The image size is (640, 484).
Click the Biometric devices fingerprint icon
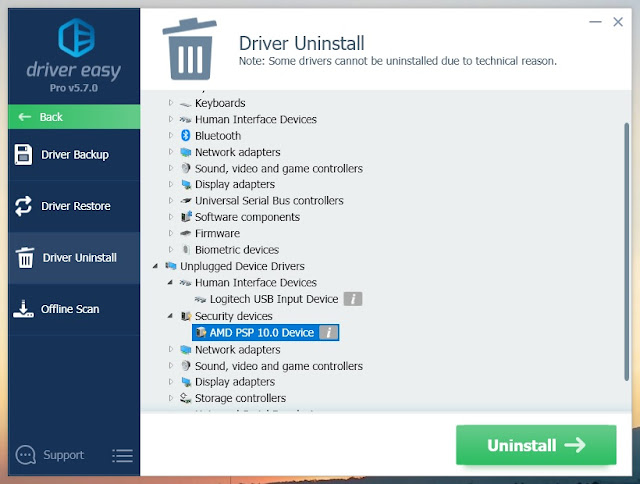coord(186,249)
